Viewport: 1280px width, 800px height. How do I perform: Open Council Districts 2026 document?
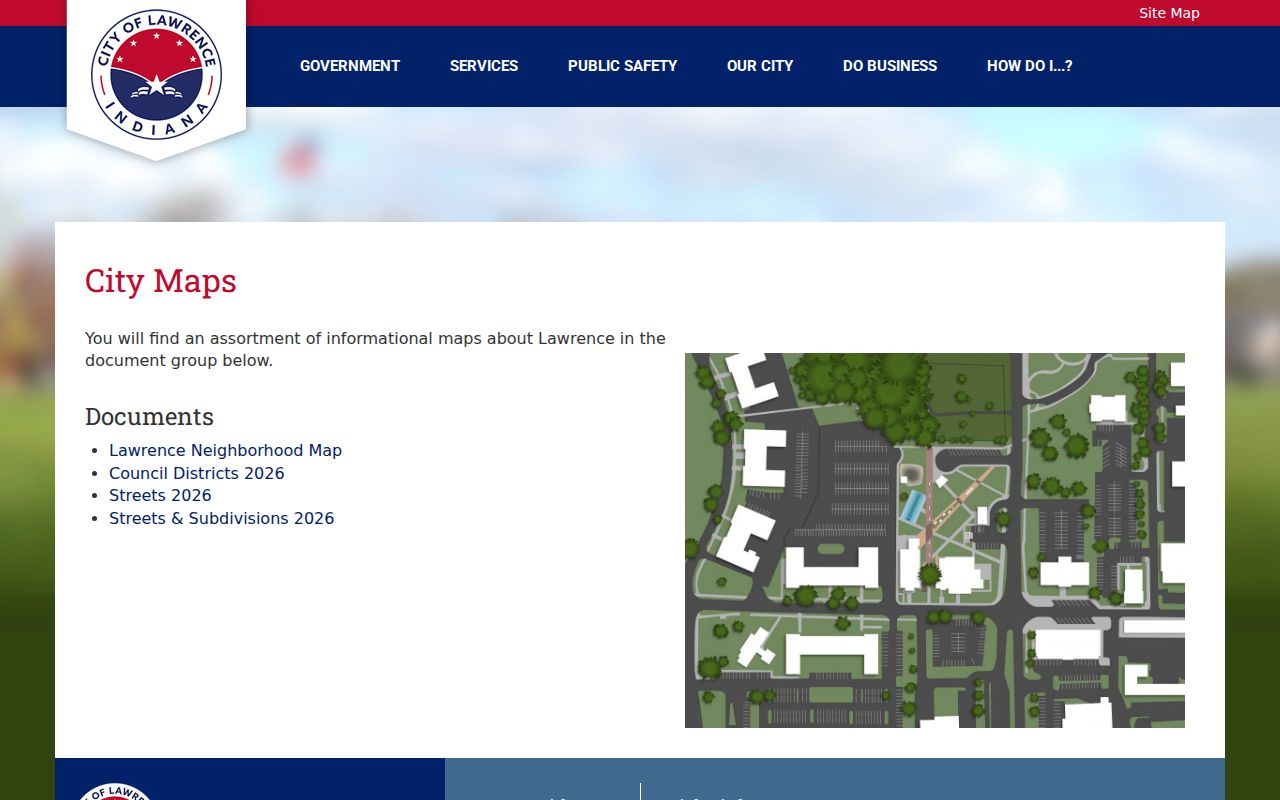click(197, 473)
